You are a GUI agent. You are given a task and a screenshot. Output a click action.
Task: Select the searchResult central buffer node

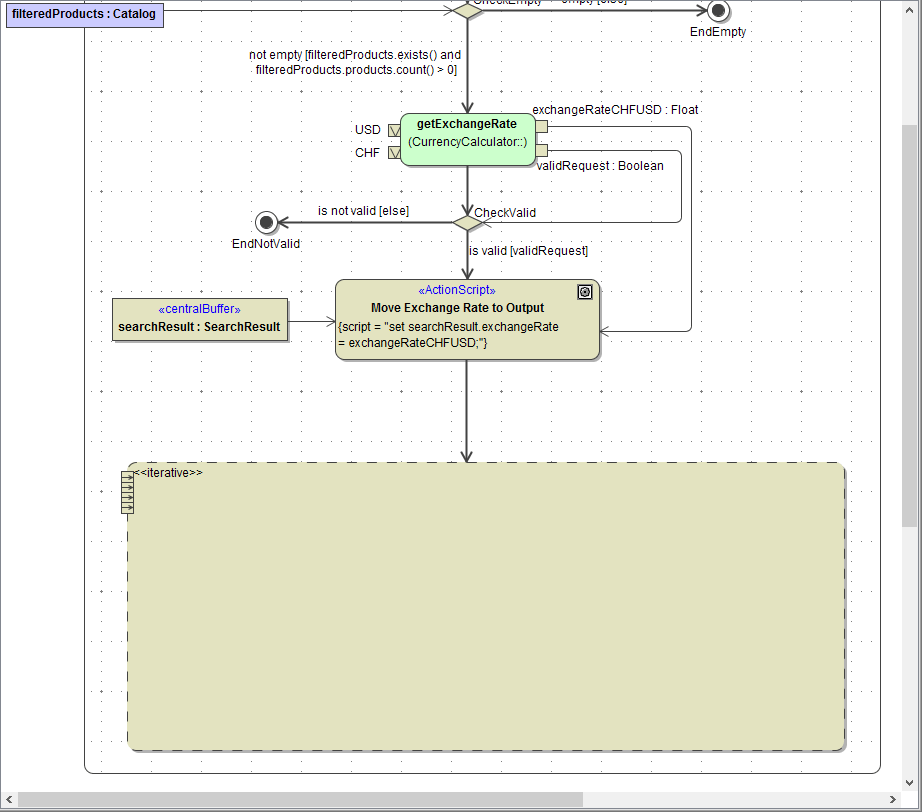coord(200,319)
